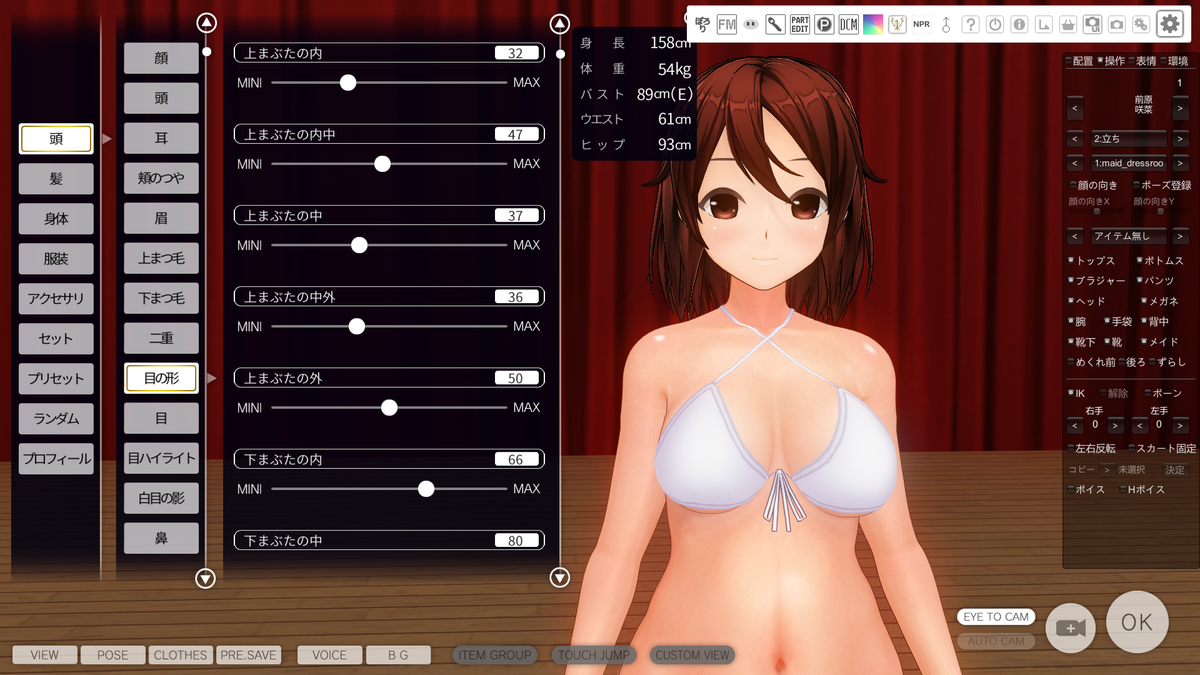Screen dimensions: 1200x675
Task: Click the antler emblem toolbar icon
Action: (897, 24)
